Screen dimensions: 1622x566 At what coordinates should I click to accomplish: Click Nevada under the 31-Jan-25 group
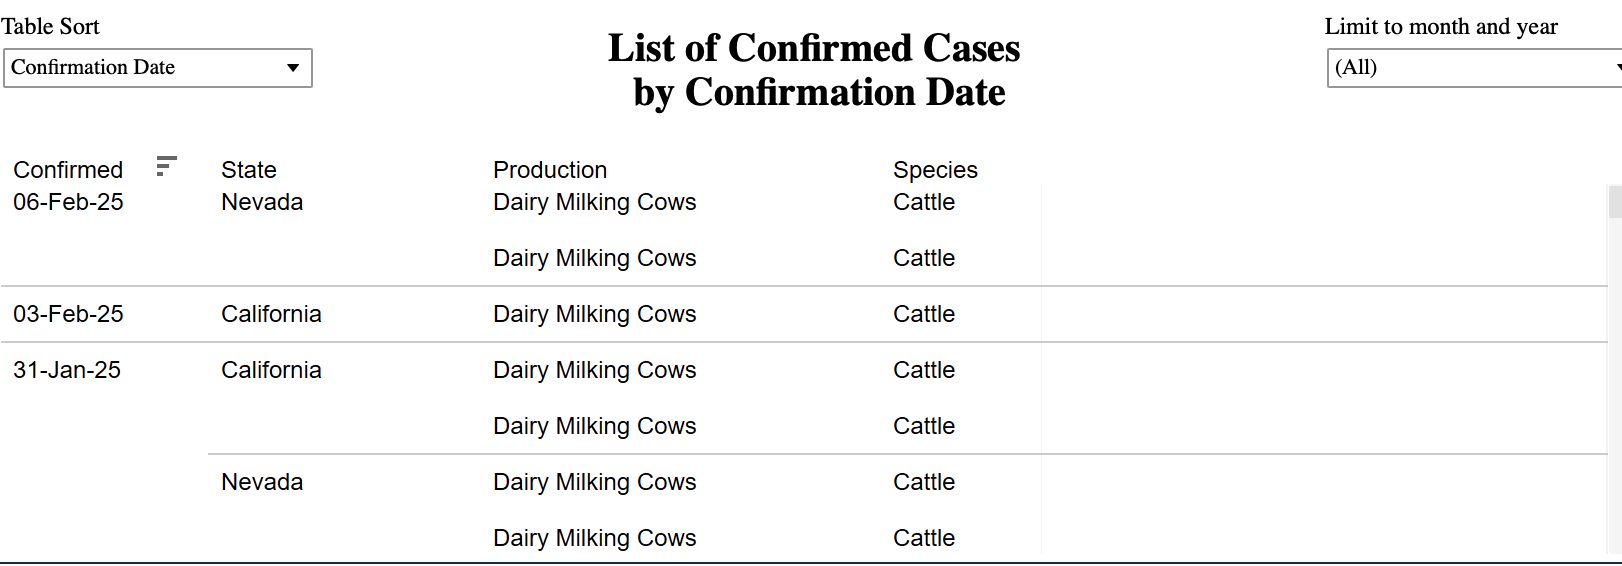[262, 482]
